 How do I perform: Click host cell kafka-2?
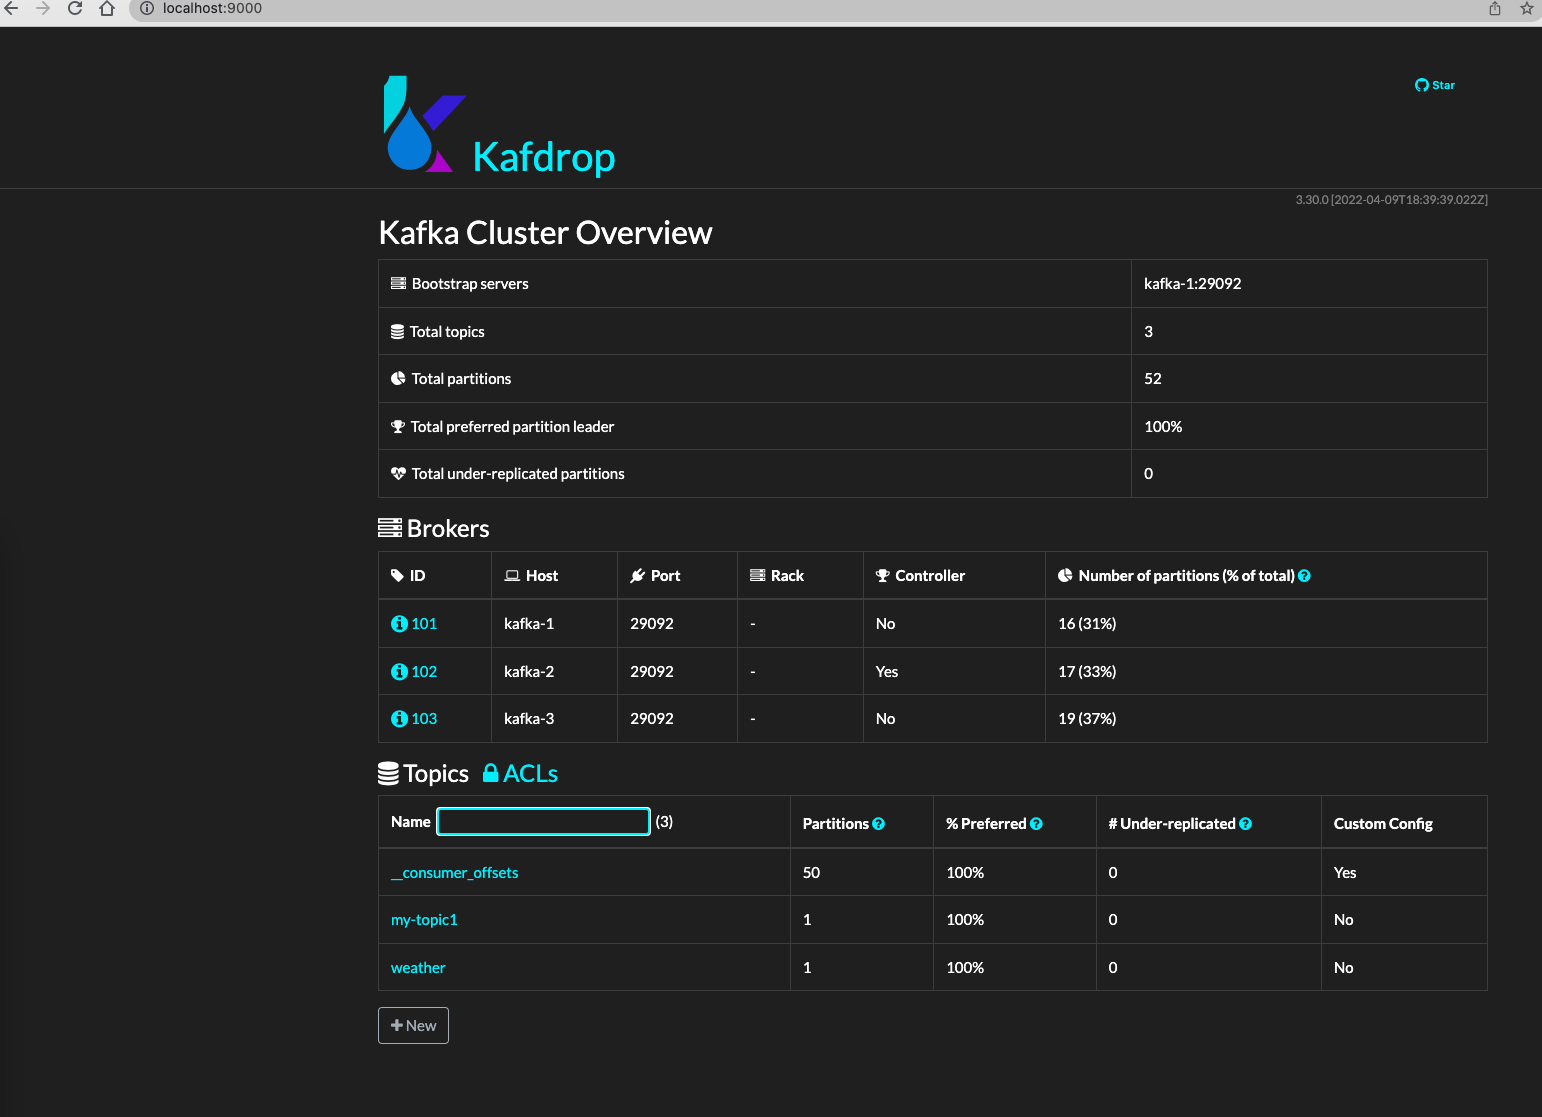pos(529,672)
